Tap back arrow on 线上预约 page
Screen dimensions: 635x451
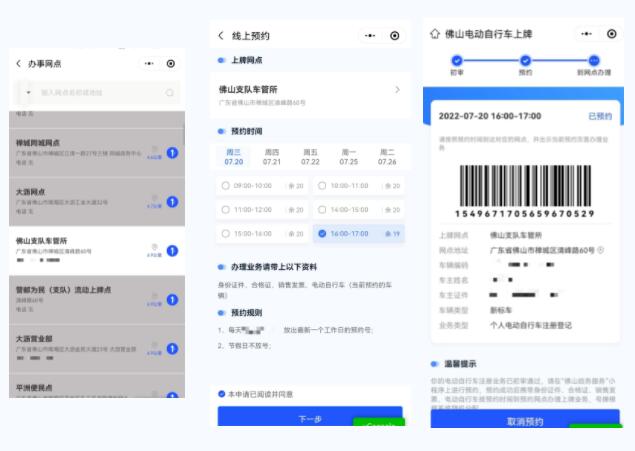click(221, 36)
